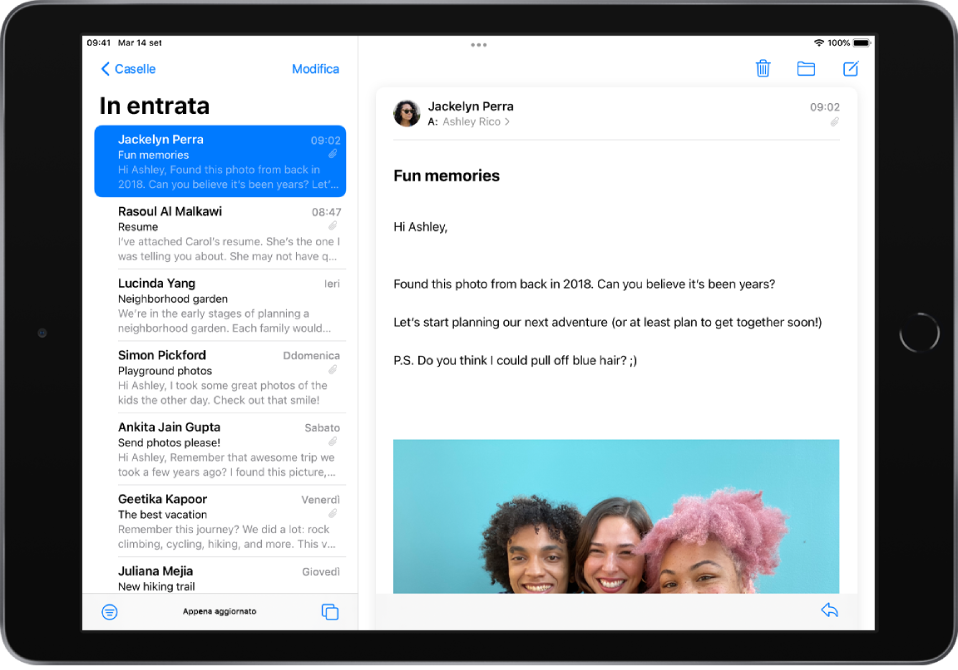The image size is (958, 670).
Task: Tap the overlapping squares icon below the inbox
Action: tap(330, 611)
